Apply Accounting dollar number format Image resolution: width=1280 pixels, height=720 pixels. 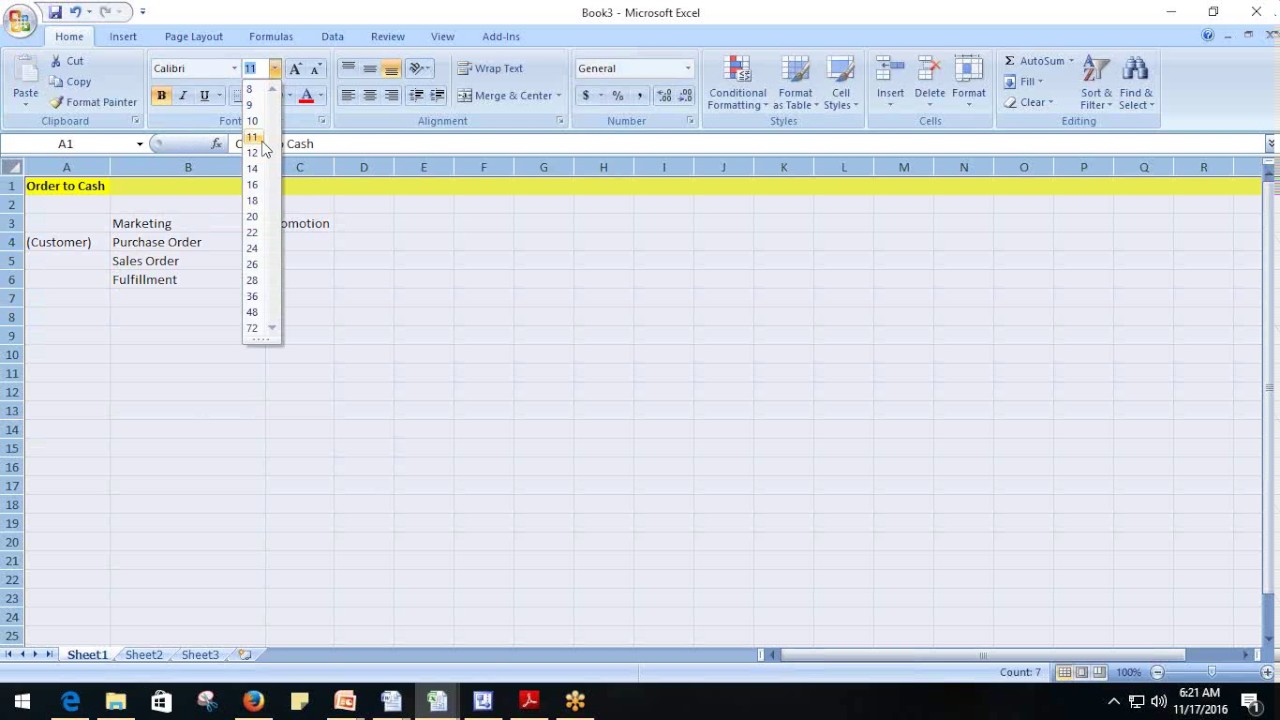pos(586,95)
